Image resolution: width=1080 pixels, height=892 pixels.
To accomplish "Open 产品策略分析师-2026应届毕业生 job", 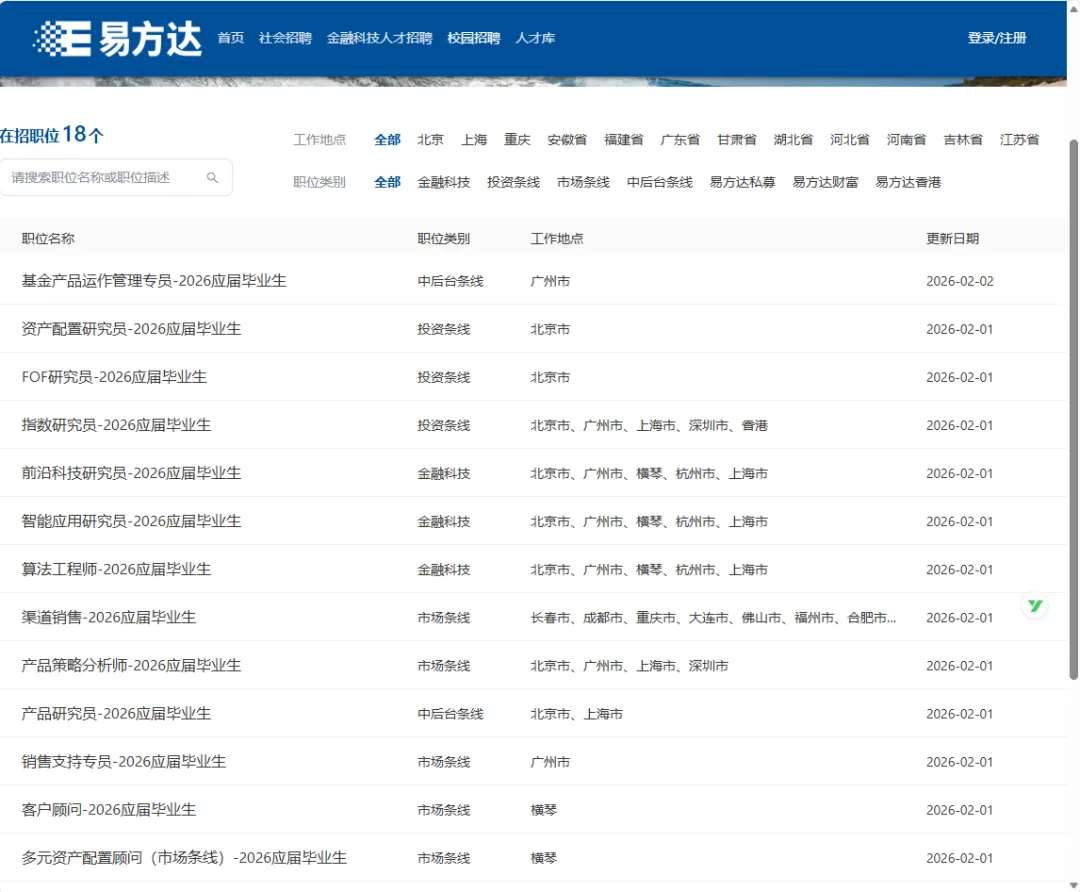I will pos(131,666).
